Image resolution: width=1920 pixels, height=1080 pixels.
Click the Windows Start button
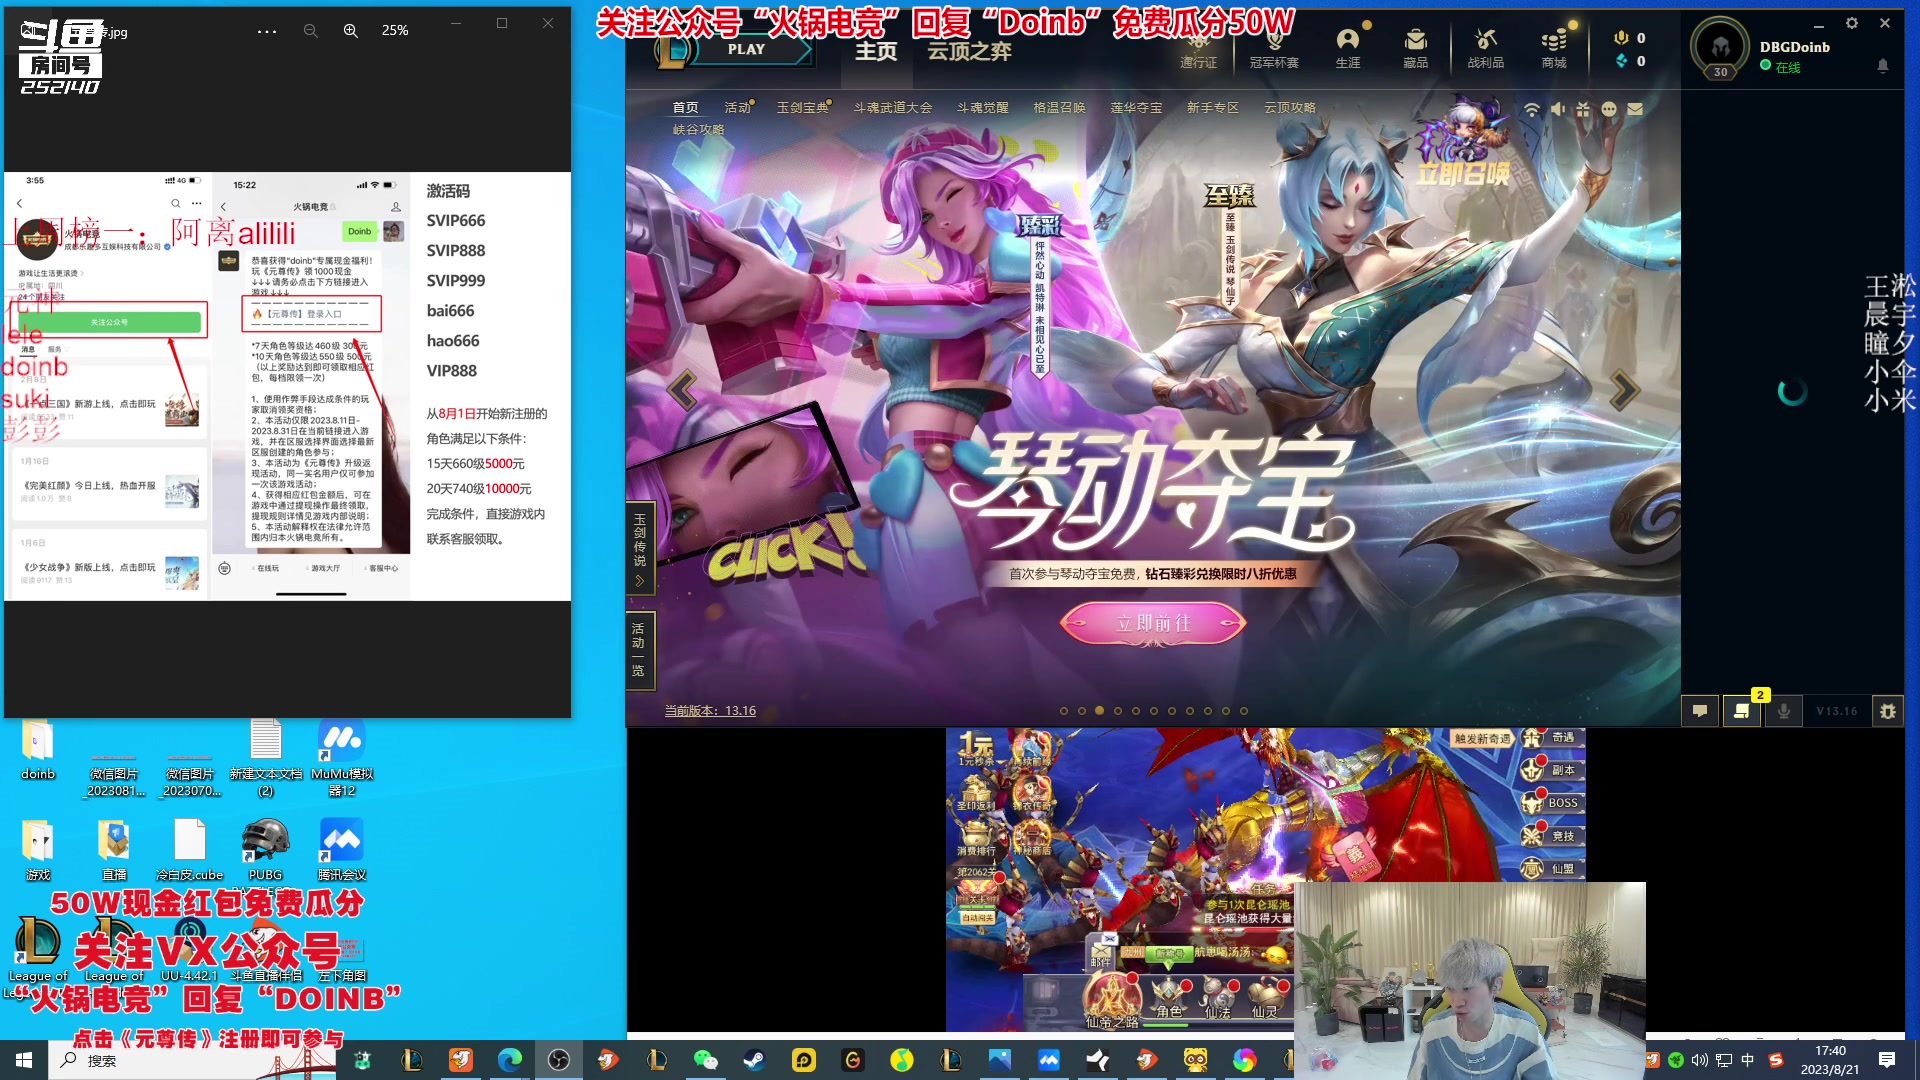point(24,1060)
